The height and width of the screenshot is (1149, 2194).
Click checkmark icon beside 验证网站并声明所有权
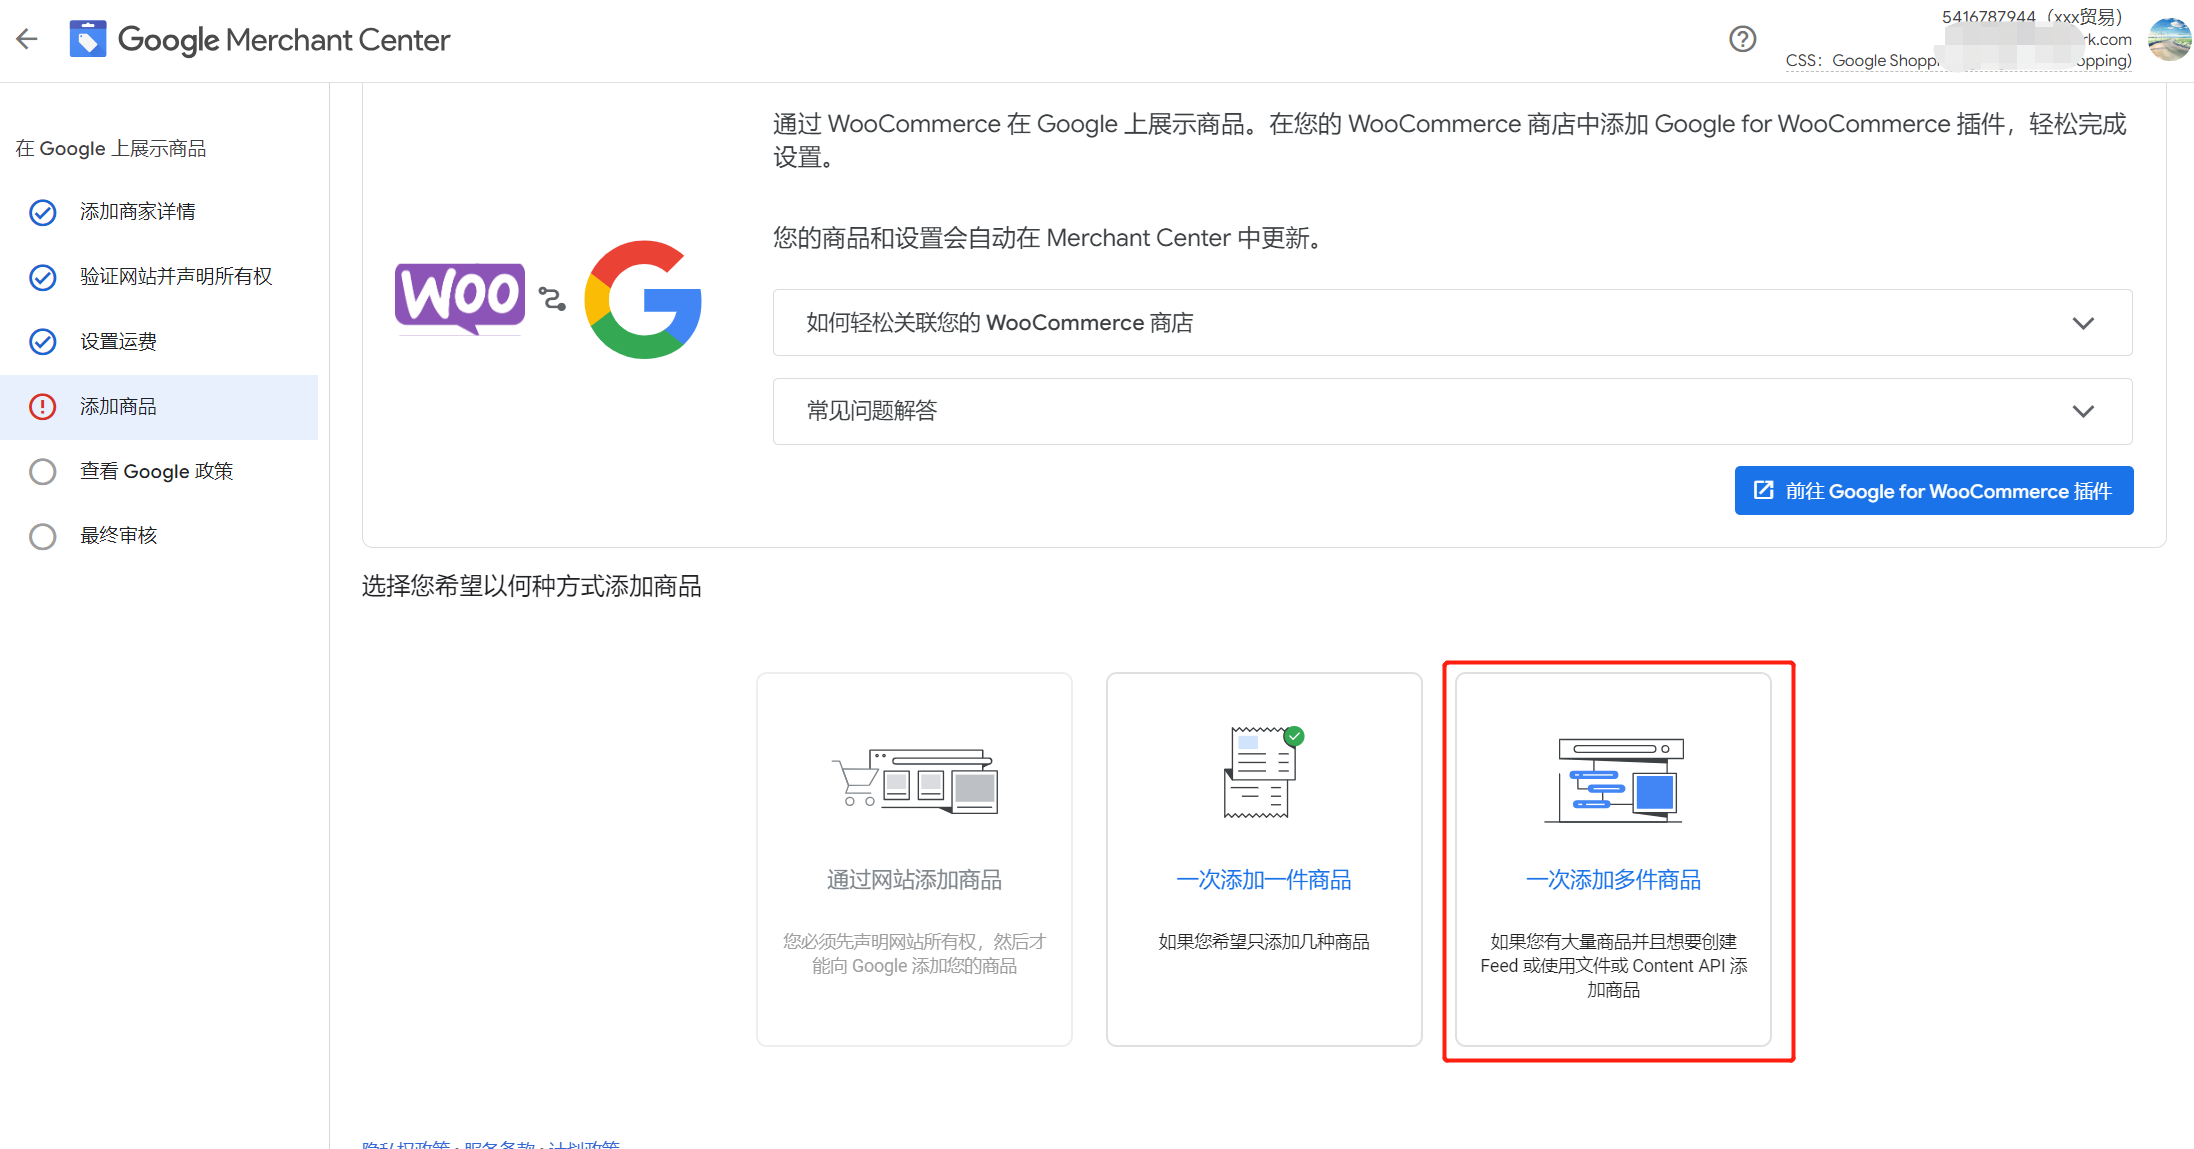click(43, 277)
